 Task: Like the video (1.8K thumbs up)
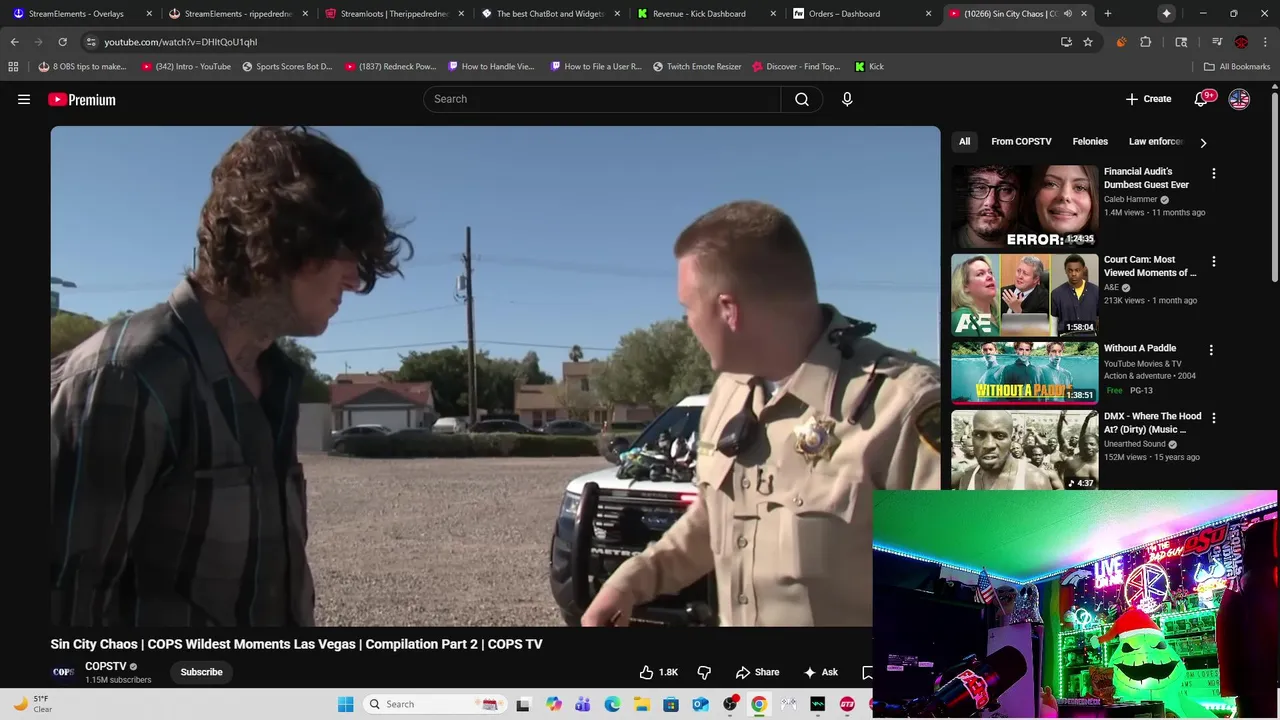(x=659, y=672)
